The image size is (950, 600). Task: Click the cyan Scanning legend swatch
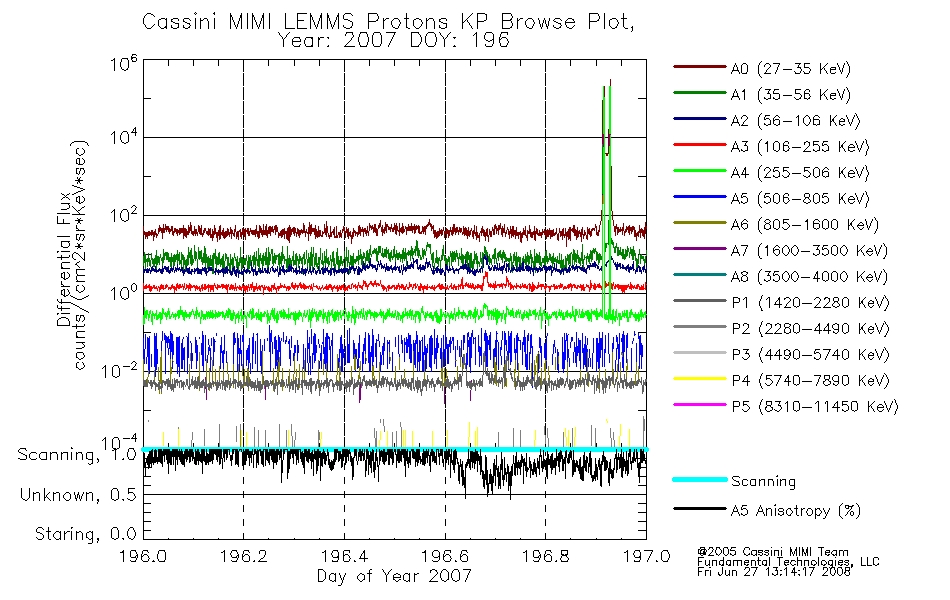pyautogui.click(x=700, y=479)
